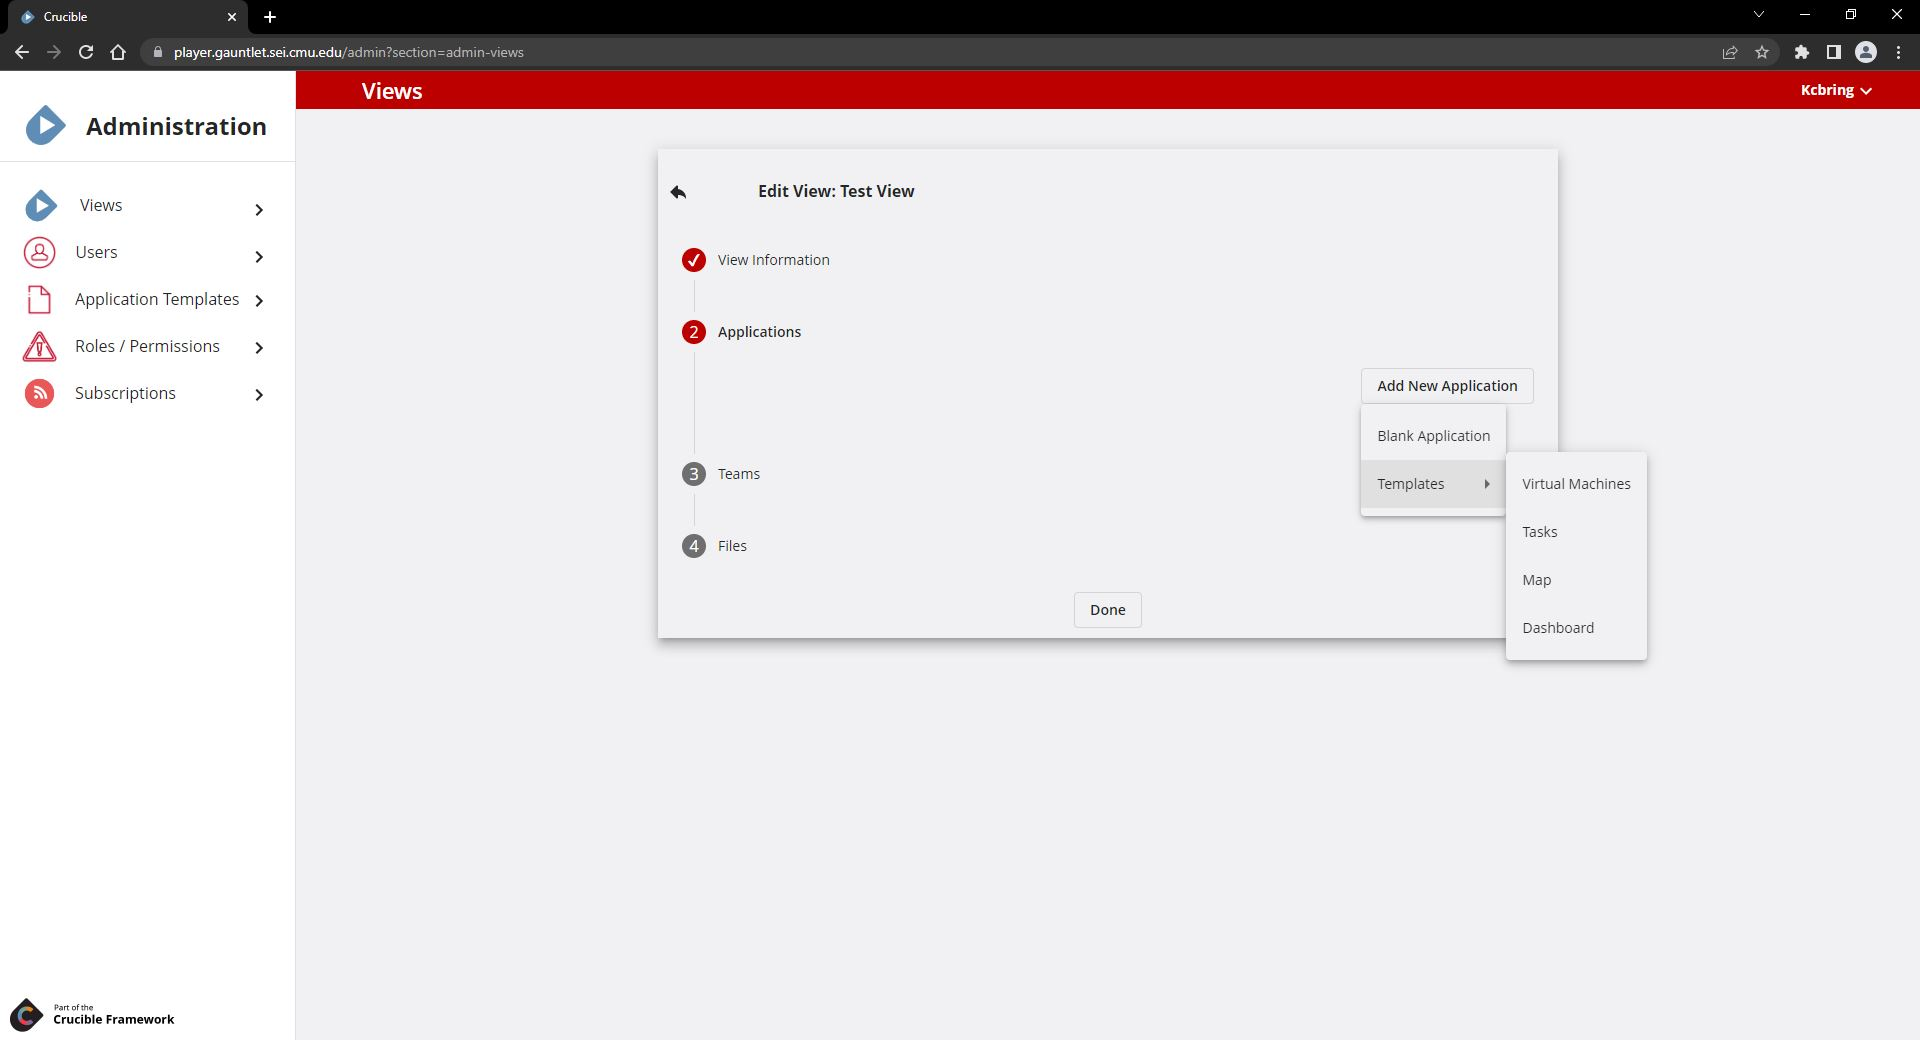Click the Add New Application button
This screenshot has width=1920, height=1040.
[x=1446, y=385]
